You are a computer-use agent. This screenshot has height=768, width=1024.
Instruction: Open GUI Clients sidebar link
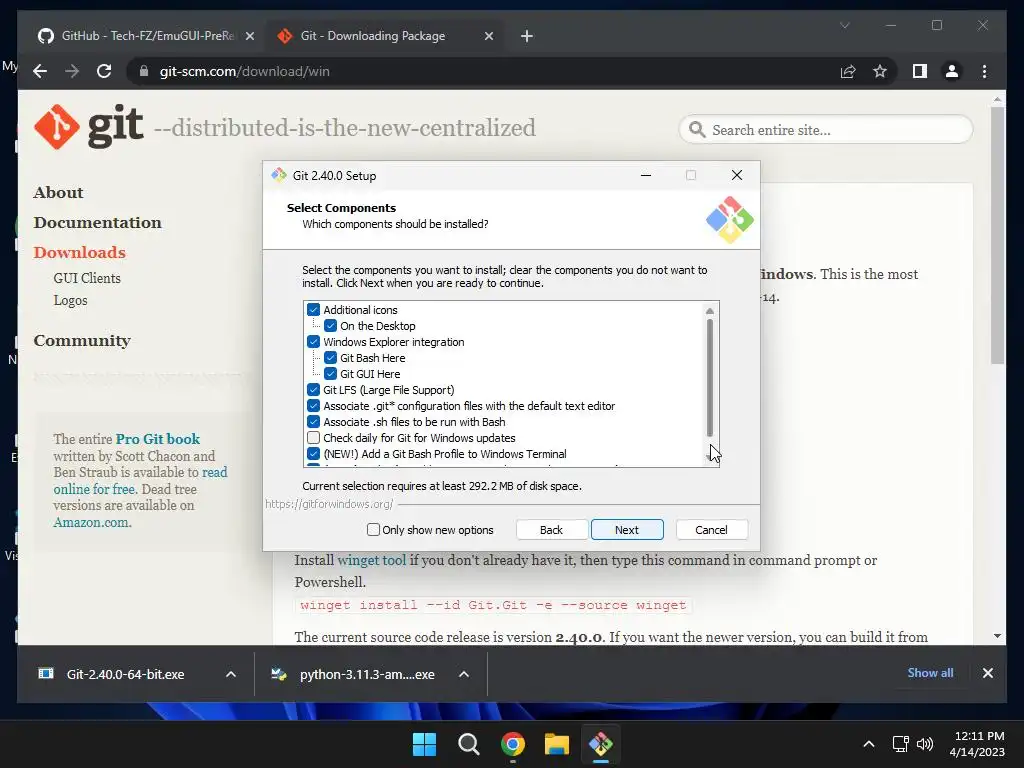pos(87,278)
